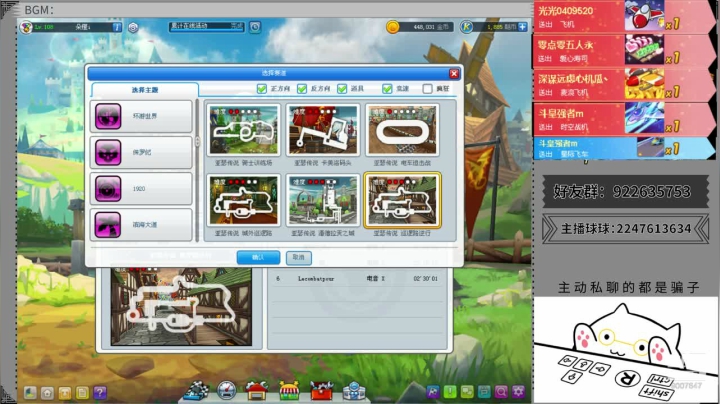
Task: Click the yellow notes icon in bottom-left
Action: pyautogui.click(x=82, y=393)
